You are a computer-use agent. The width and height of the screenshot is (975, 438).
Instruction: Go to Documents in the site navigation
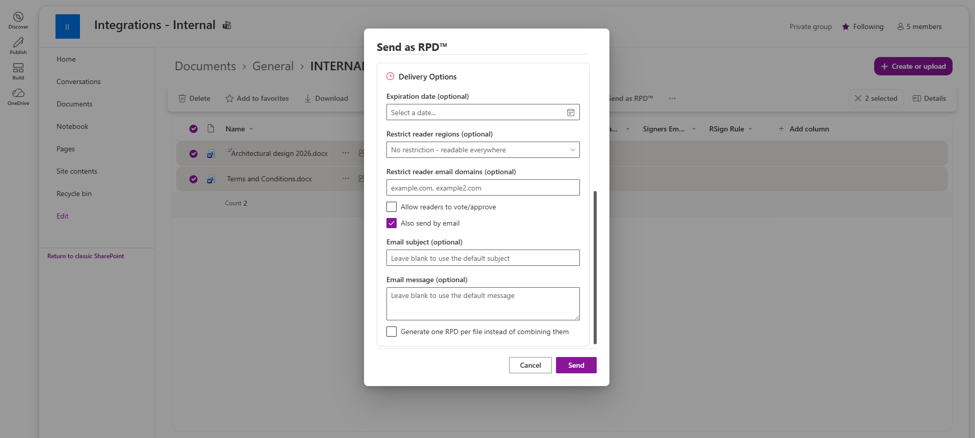(74, 104)
